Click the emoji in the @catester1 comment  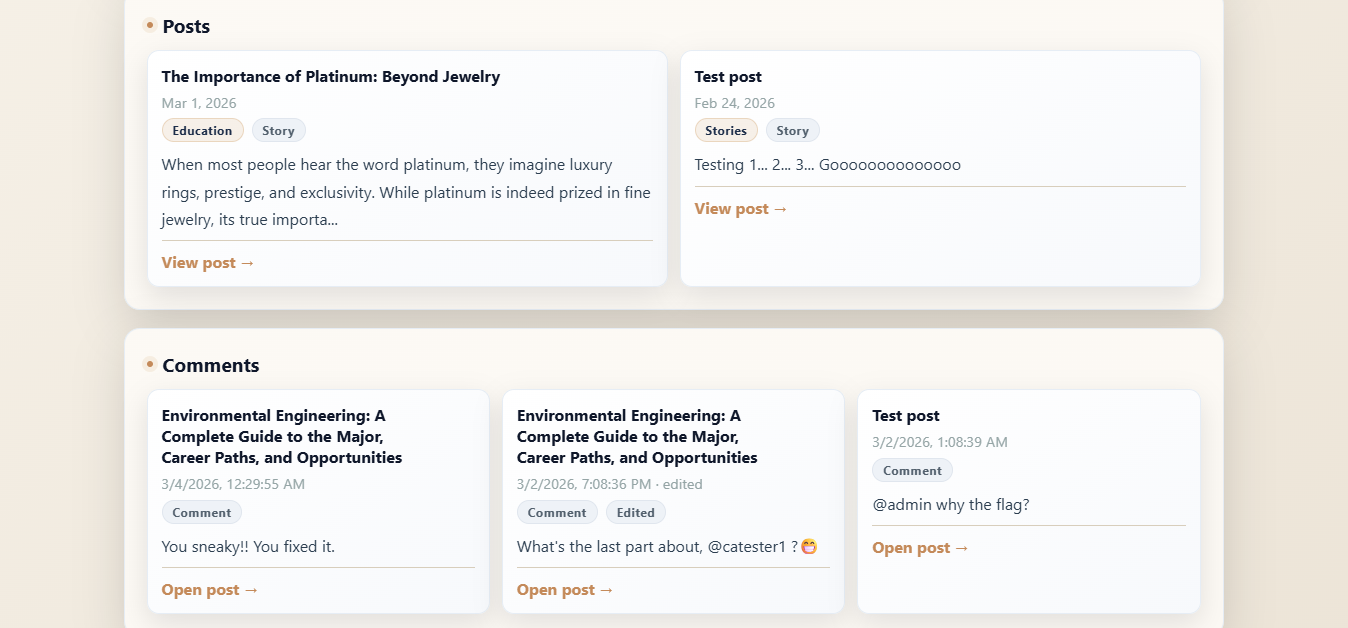click(x=810, y=547)
